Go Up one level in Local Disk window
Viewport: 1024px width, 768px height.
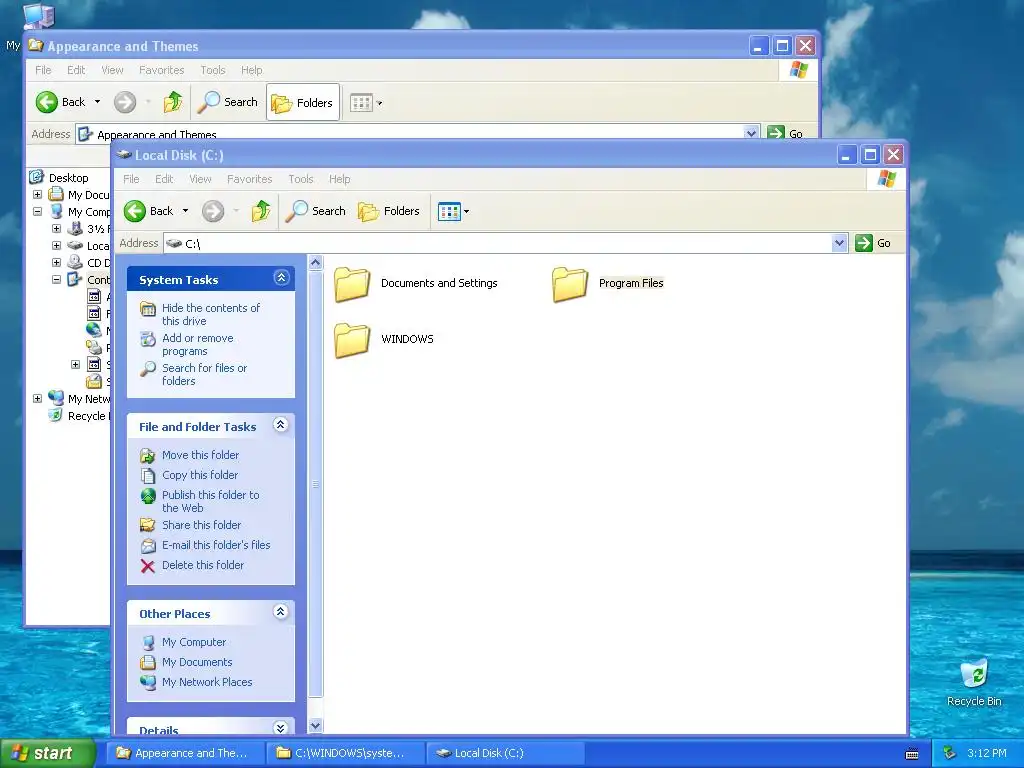click(x=261, y=211)
